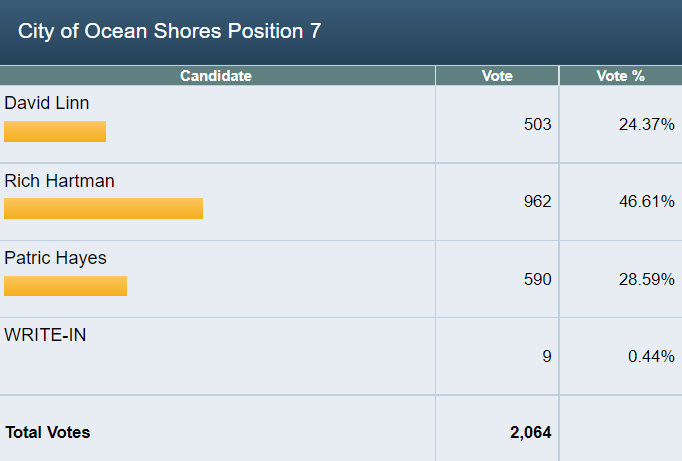Select Patric Hayes's 28.59% percentage

[x=647, y=279]
